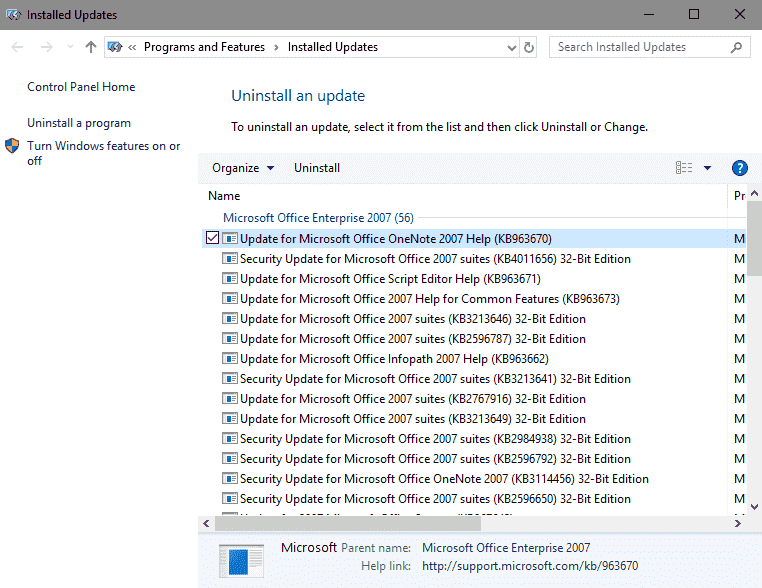Click Programs and Features breadcrumb
The width and height of the screenshot is (762, 588).
click(204, 47)
